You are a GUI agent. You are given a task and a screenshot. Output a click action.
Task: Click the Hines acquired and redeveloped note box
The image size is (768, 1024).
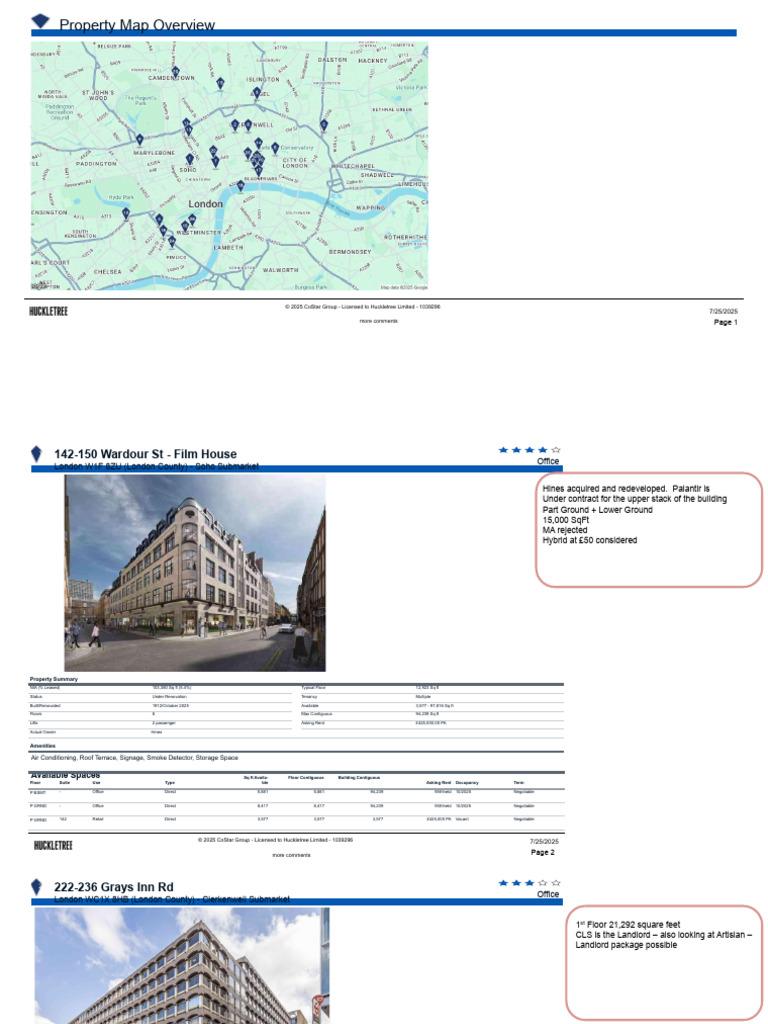click(649, 530)
